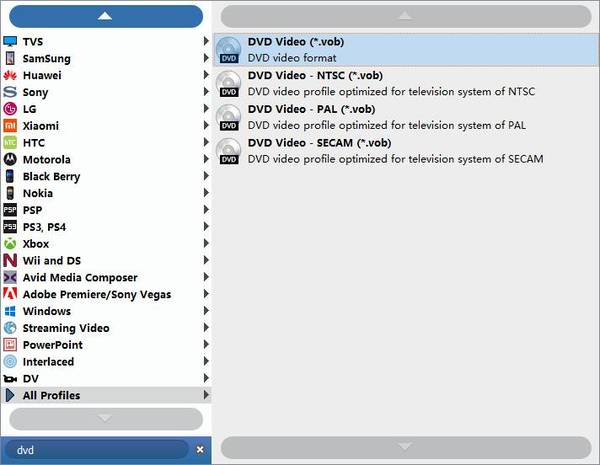This screenshot has height=465, width=600.
Task: Choose DVD Video - NTSC (*.vob) profile
Action: [x=406, y=83]
